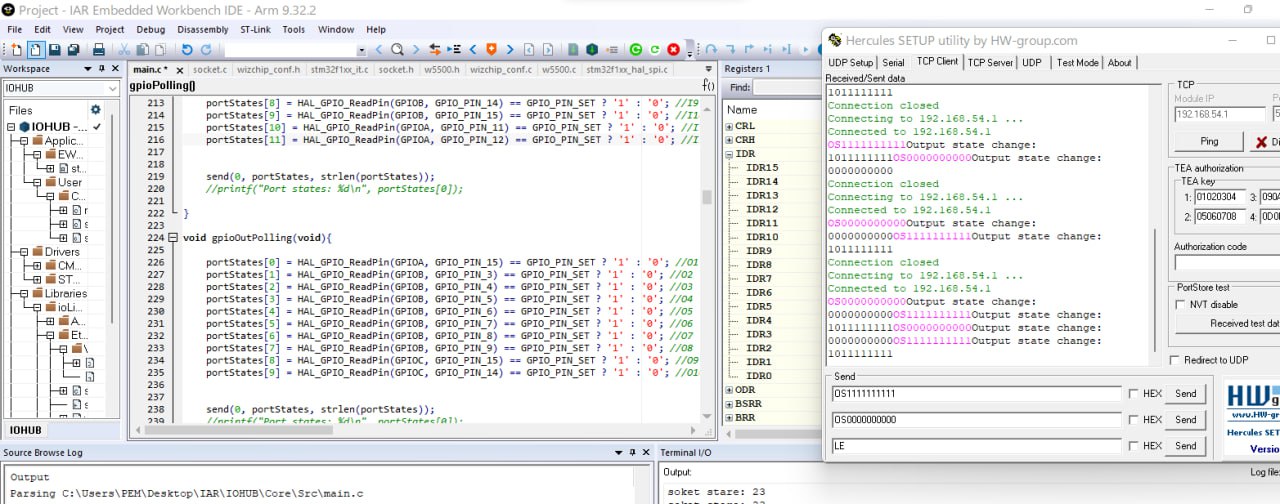Click the Copy toolbar icon
The width and height of the screenshot is (1280, 504).
[x=144, y=49]
